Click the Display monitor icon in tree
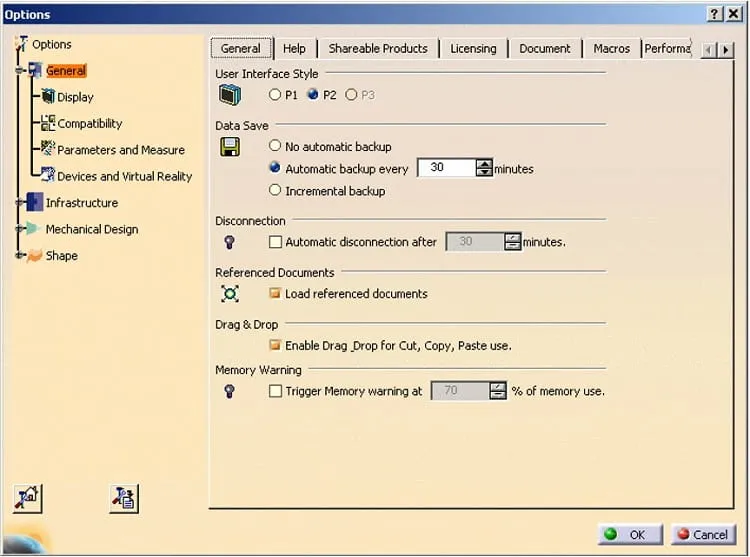This screenshot has height=557, width=750. point(48,97)
